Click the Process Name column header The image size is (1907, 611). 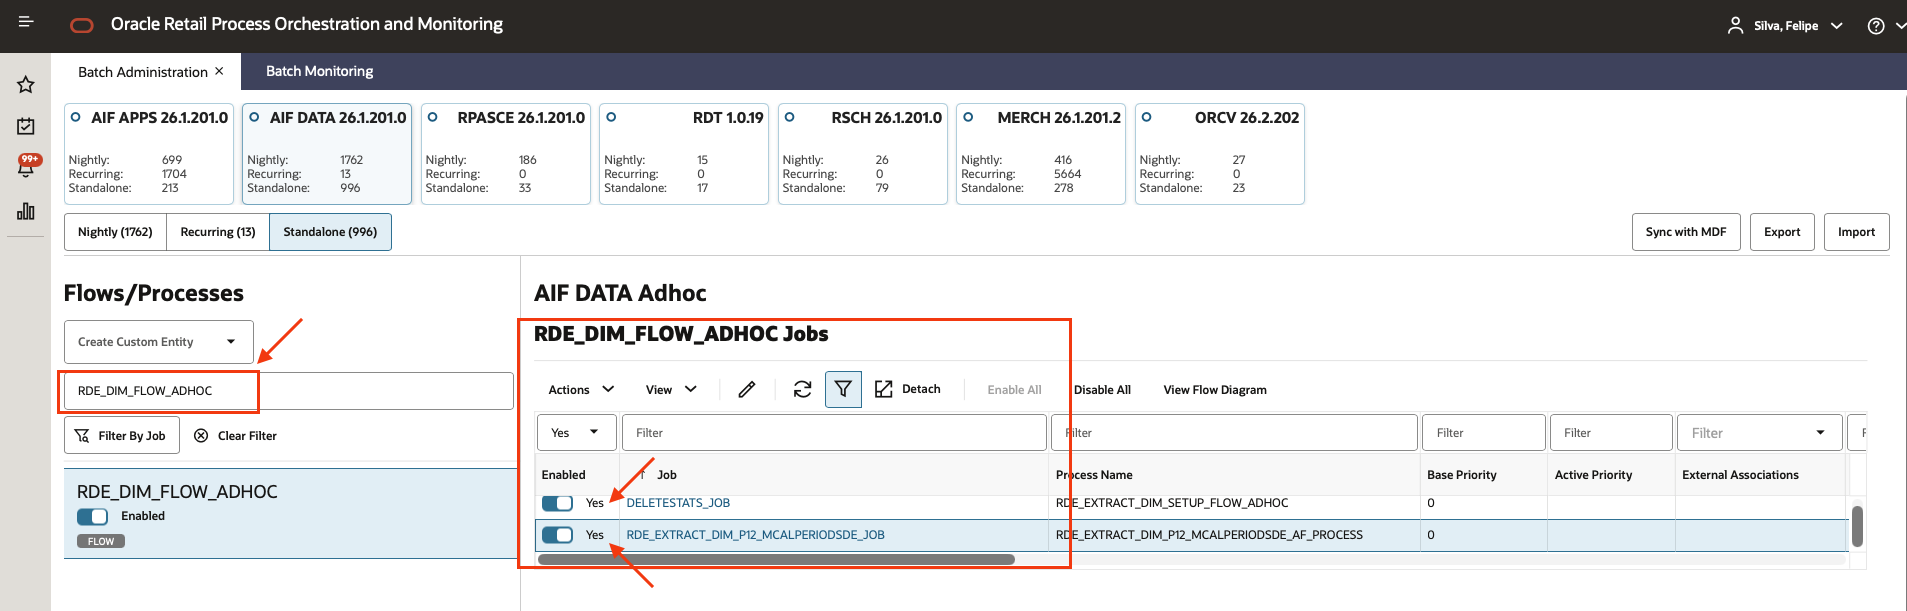tap(1094, 475)
